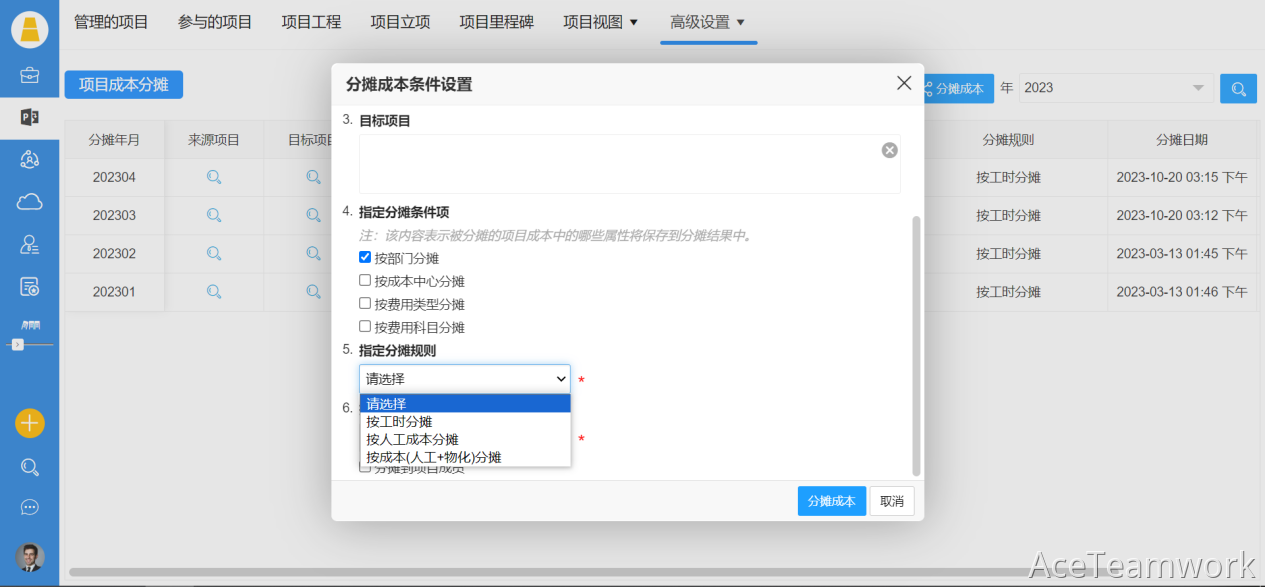Open the cloud icon in sidebar

(29, 202)
